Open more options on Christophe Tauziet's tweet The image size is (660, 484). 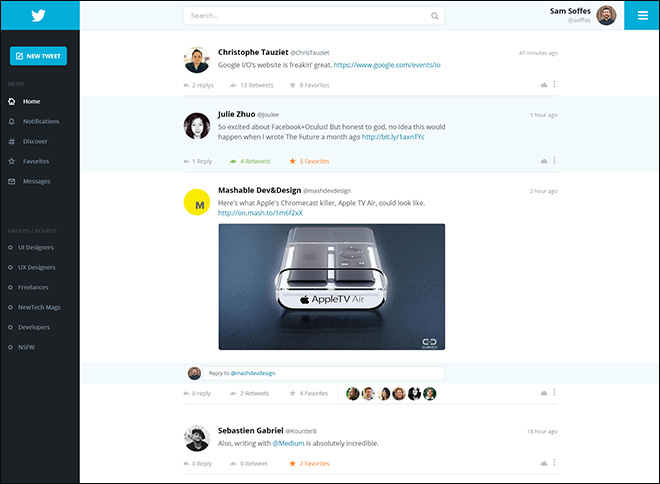pos(555,85)
